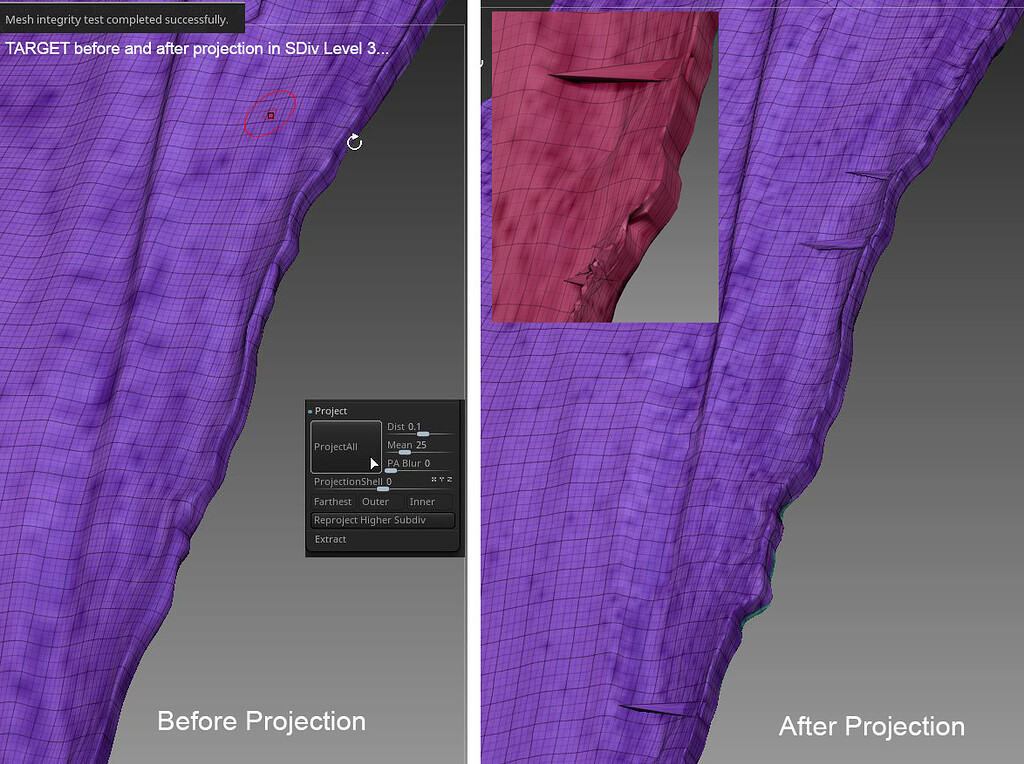Click the circular rotate-view icon near the divider
The height and width of the screenshot is (764, 1024).
tap(354, 142)
